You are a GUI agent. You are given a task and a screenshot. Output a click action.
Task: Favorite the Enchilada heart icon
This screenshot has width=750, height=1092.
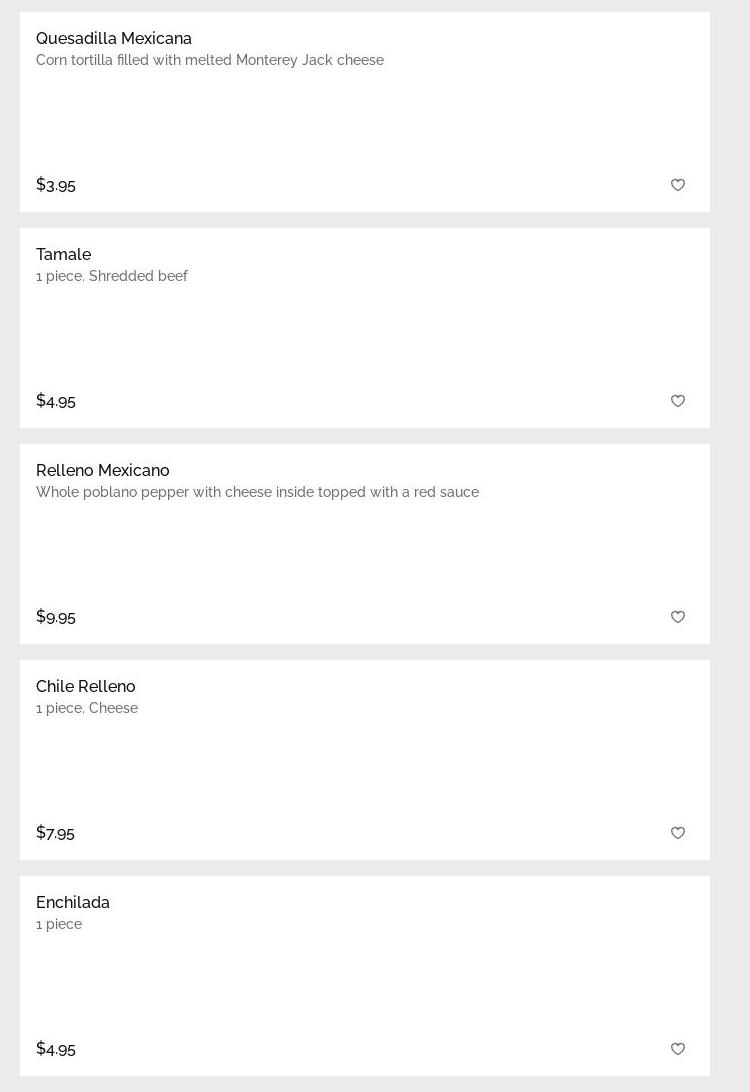[x=678, y=1049]
